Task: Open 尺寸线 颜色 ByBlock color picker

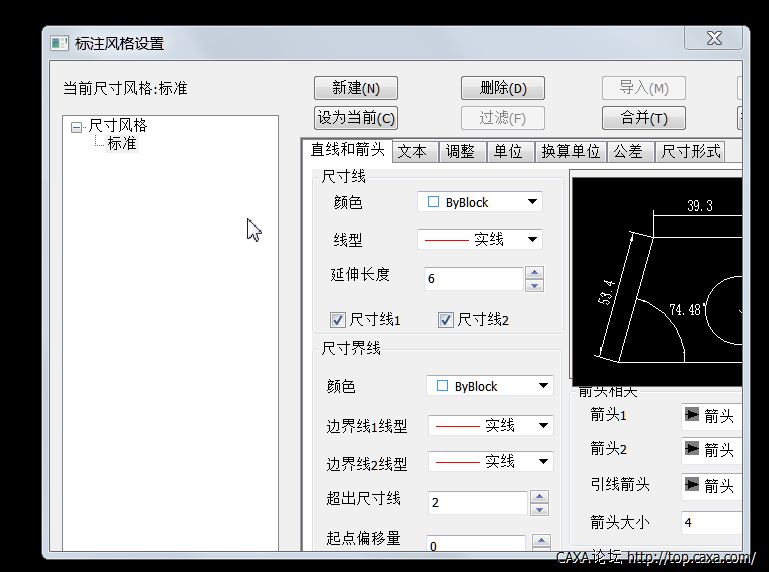Action: click(x=479, y=202)
